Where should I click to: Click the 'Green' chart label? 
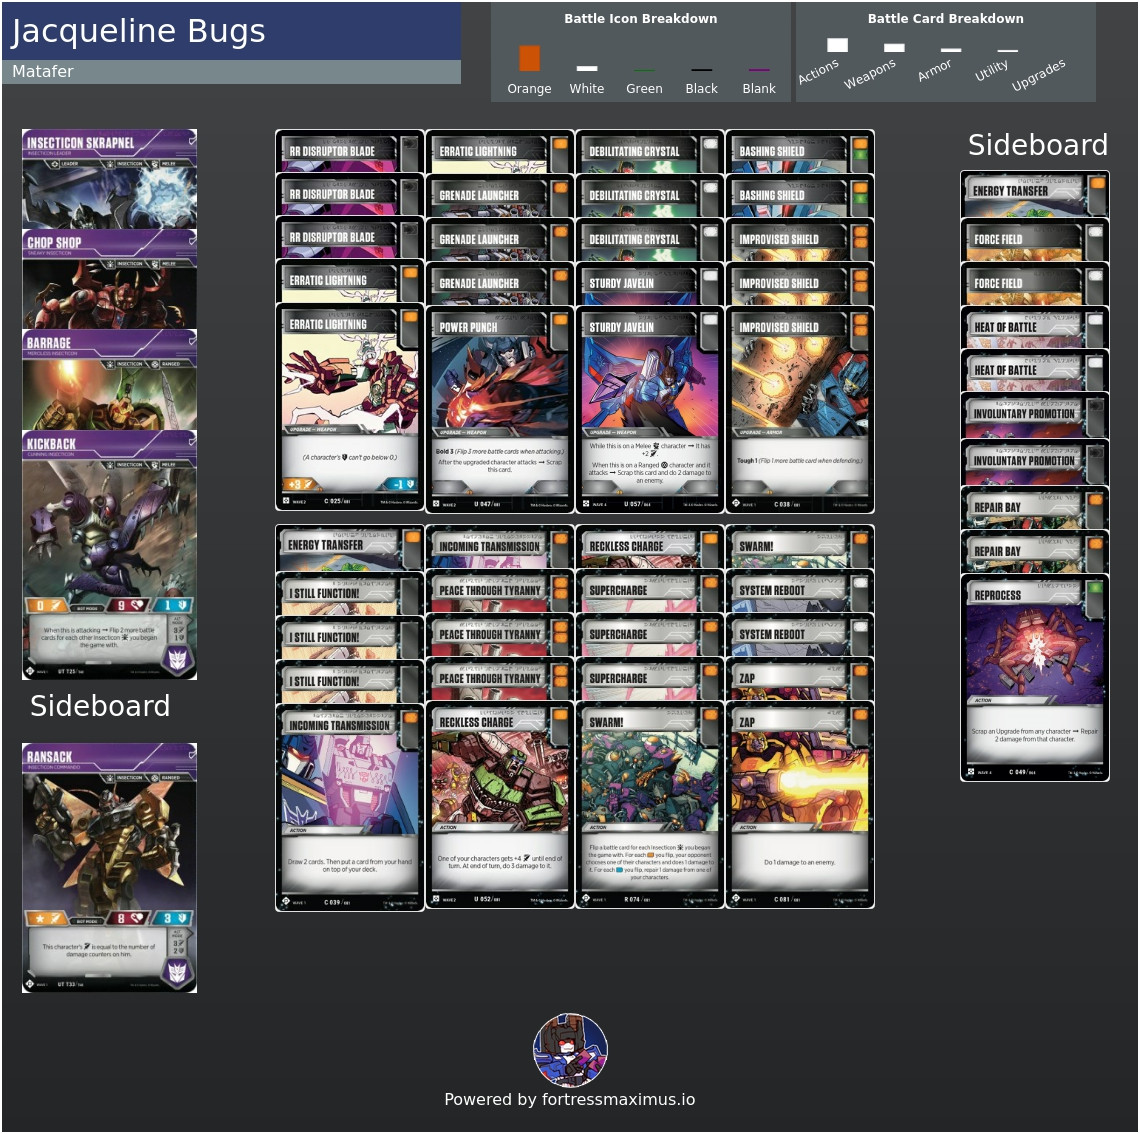tap(644, 89)
